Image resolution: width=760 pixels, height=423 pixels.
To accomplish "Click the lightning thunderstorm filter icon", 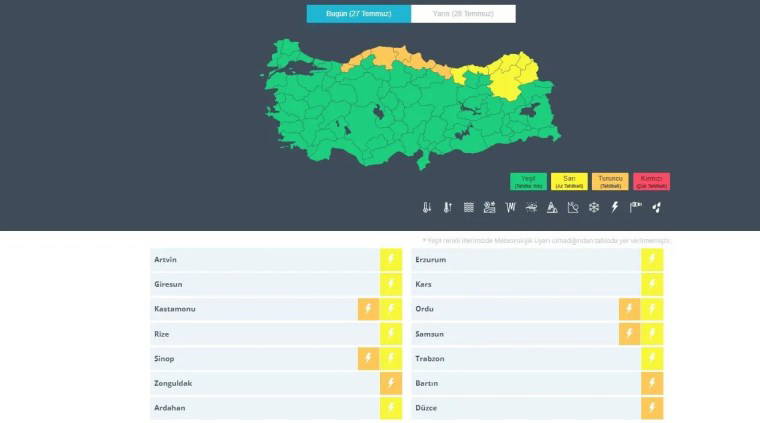I will pos(615,208).
